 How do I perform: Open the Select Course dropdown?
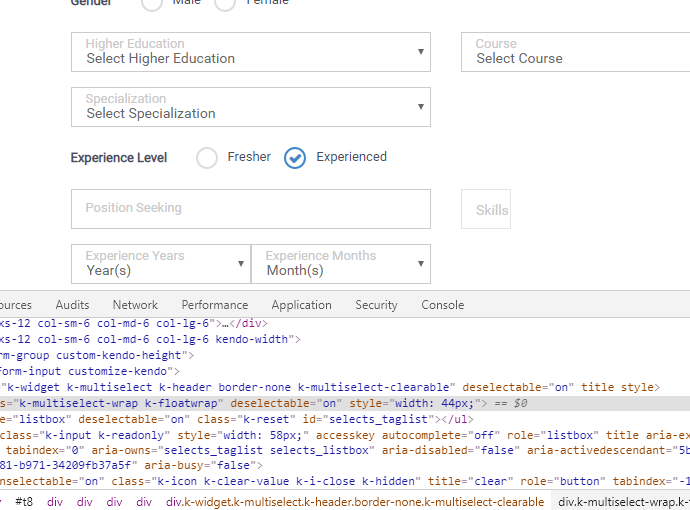pyautogui.click(x=575, y=52)
